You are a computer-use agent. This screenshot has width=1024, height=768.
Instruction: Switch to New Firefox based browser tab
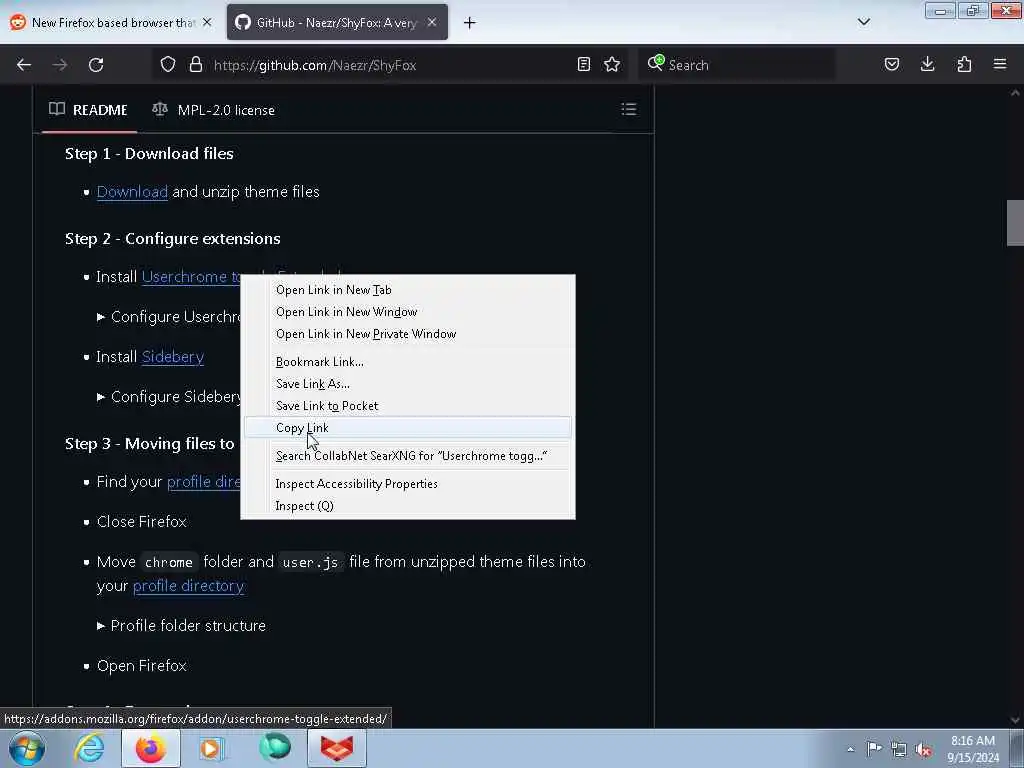click(x=103, y=22)
